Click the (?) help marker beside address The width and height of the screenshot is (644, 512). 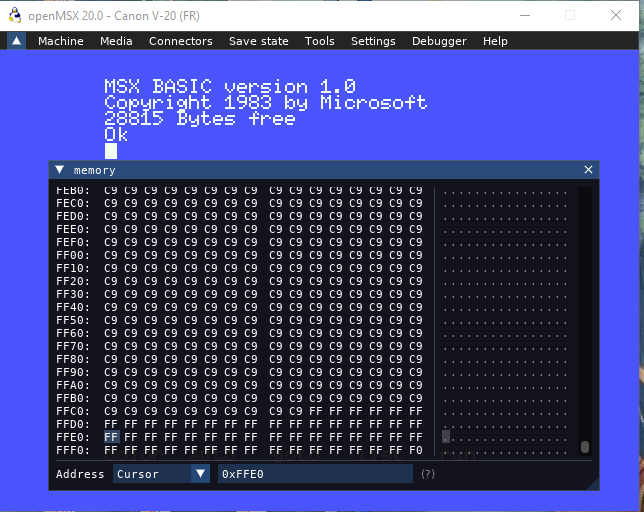[428, 474]
